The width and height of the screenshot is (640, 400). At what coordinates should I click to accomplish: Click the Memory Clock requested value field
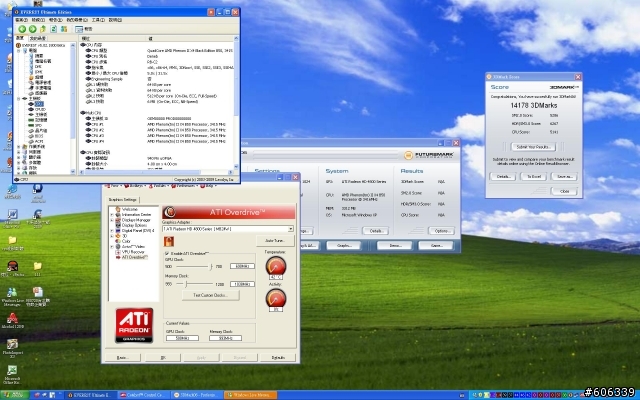[242, 284]
